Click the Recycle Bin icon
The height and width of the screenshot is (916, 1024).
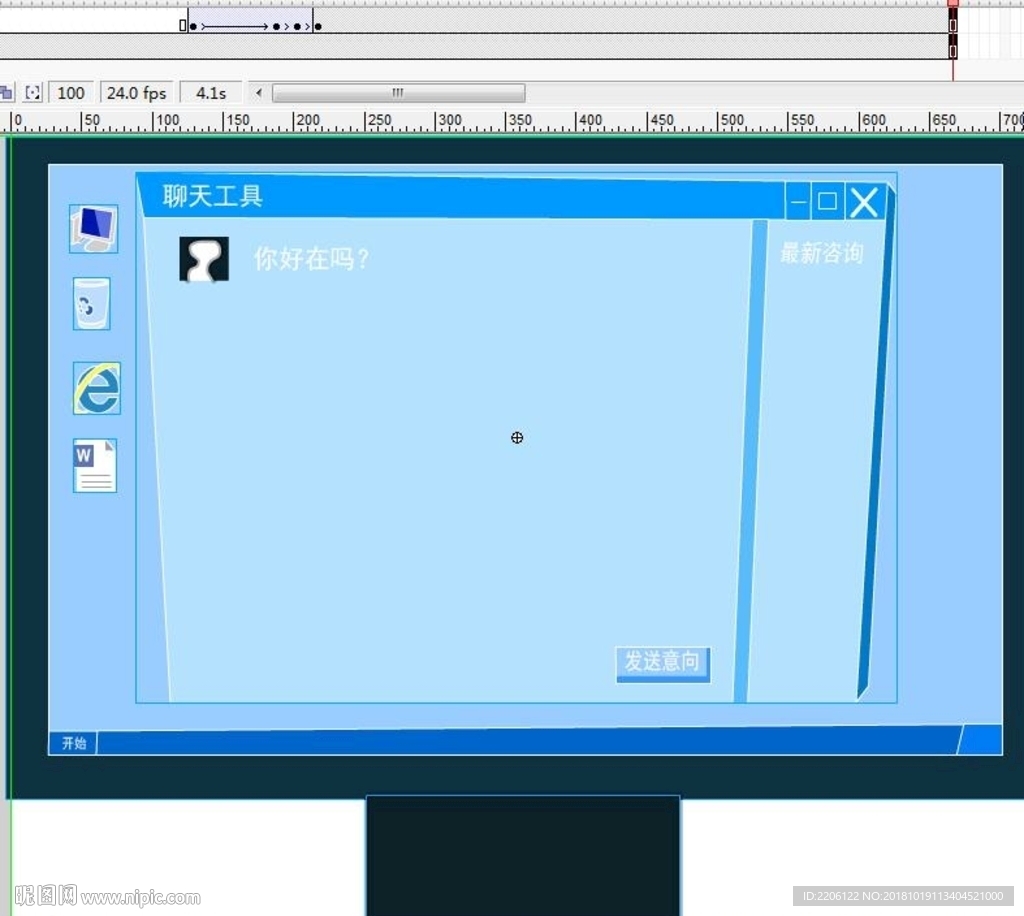(91, 304)
